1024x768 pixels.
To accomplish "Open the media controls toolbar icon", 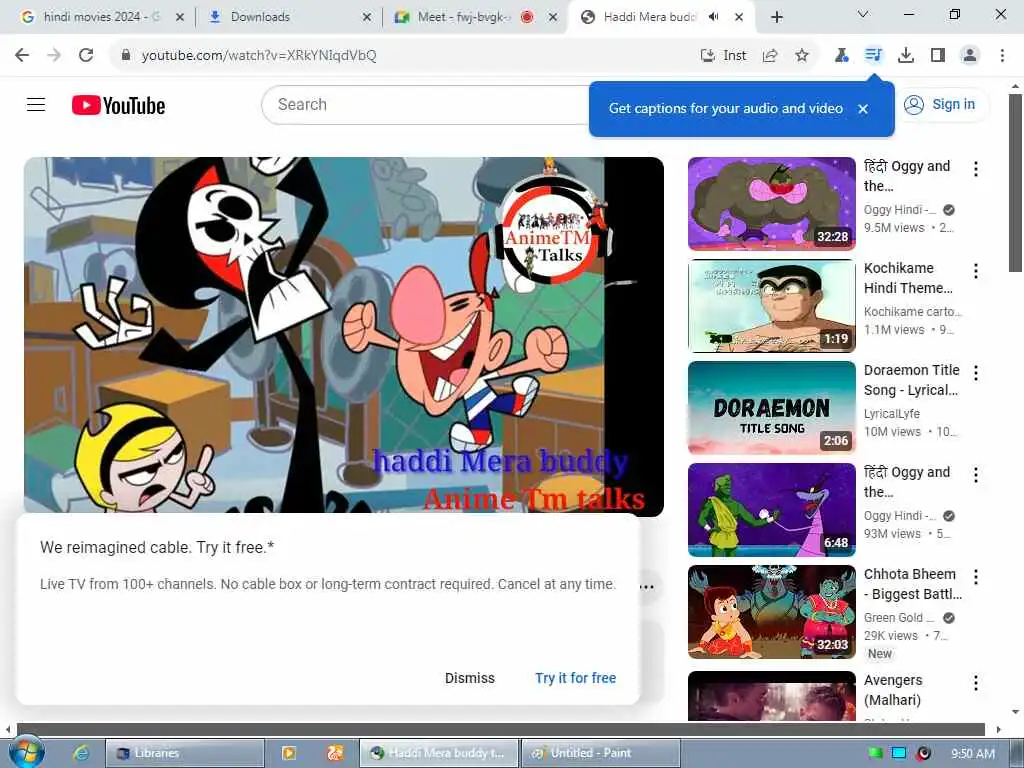I will tap(873, 56).
